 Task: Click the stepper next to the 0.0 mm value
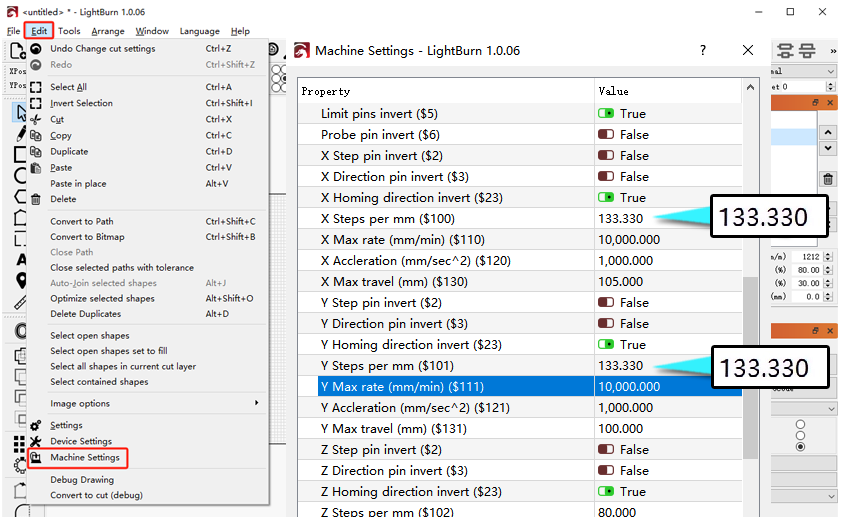point(828,297)
